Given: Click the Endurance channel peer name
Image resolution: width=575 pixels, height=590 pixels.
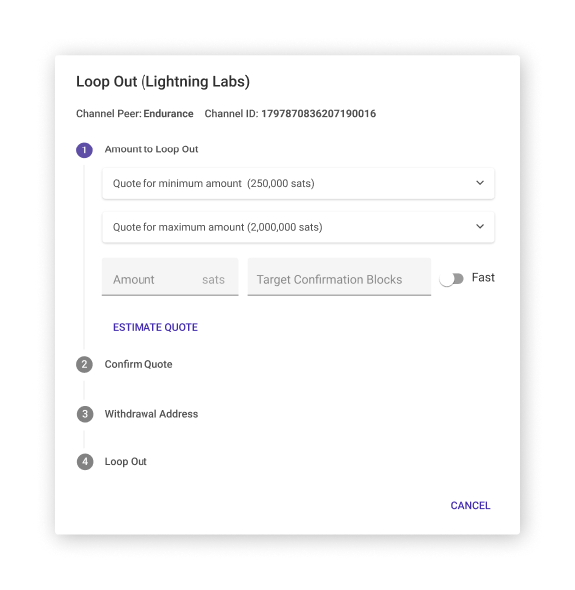Looking at the screenshot, I should pyautogui.click(x=168, y=114).
